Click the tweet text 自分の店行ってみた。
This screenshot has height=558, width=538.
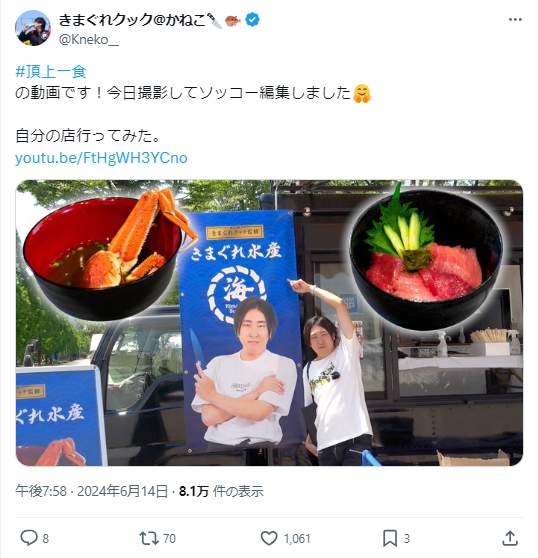point(87,136)
